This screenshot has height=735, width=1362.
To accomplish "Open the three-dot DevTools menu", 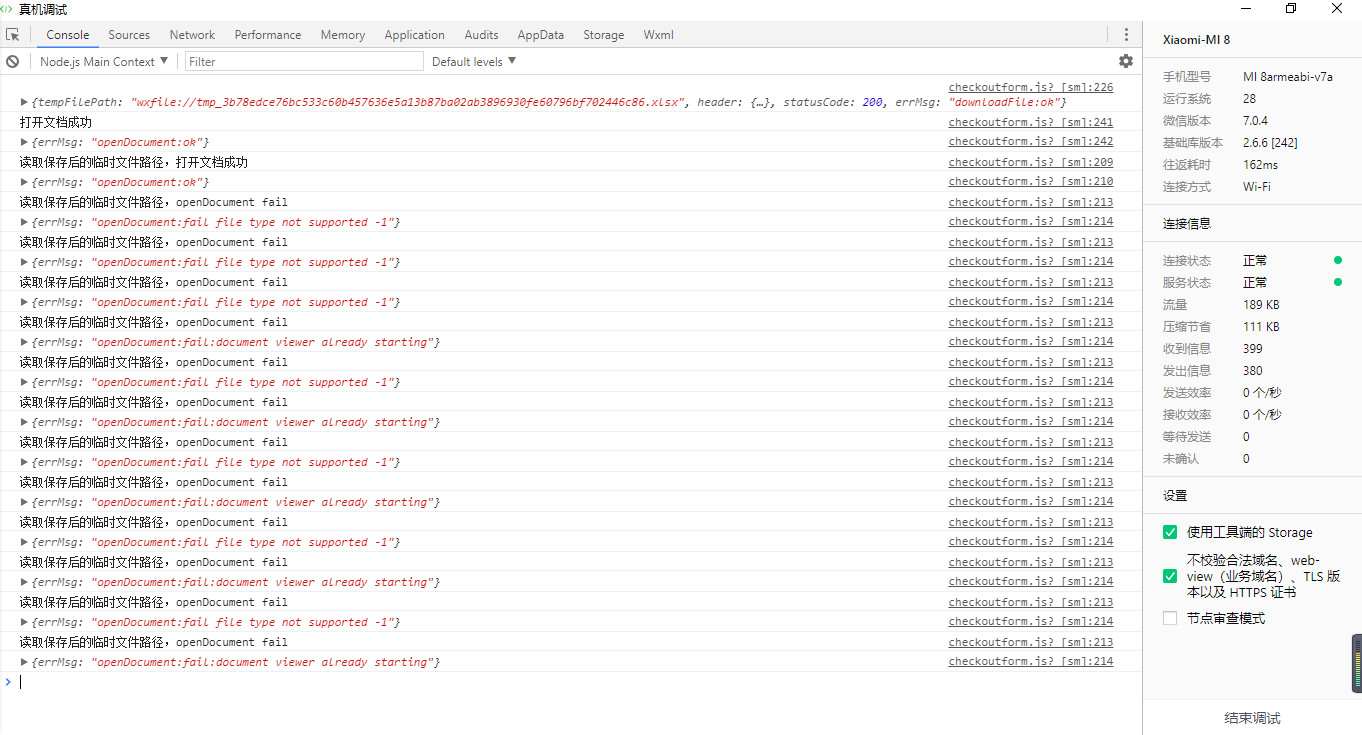I will click(1126, 34).
